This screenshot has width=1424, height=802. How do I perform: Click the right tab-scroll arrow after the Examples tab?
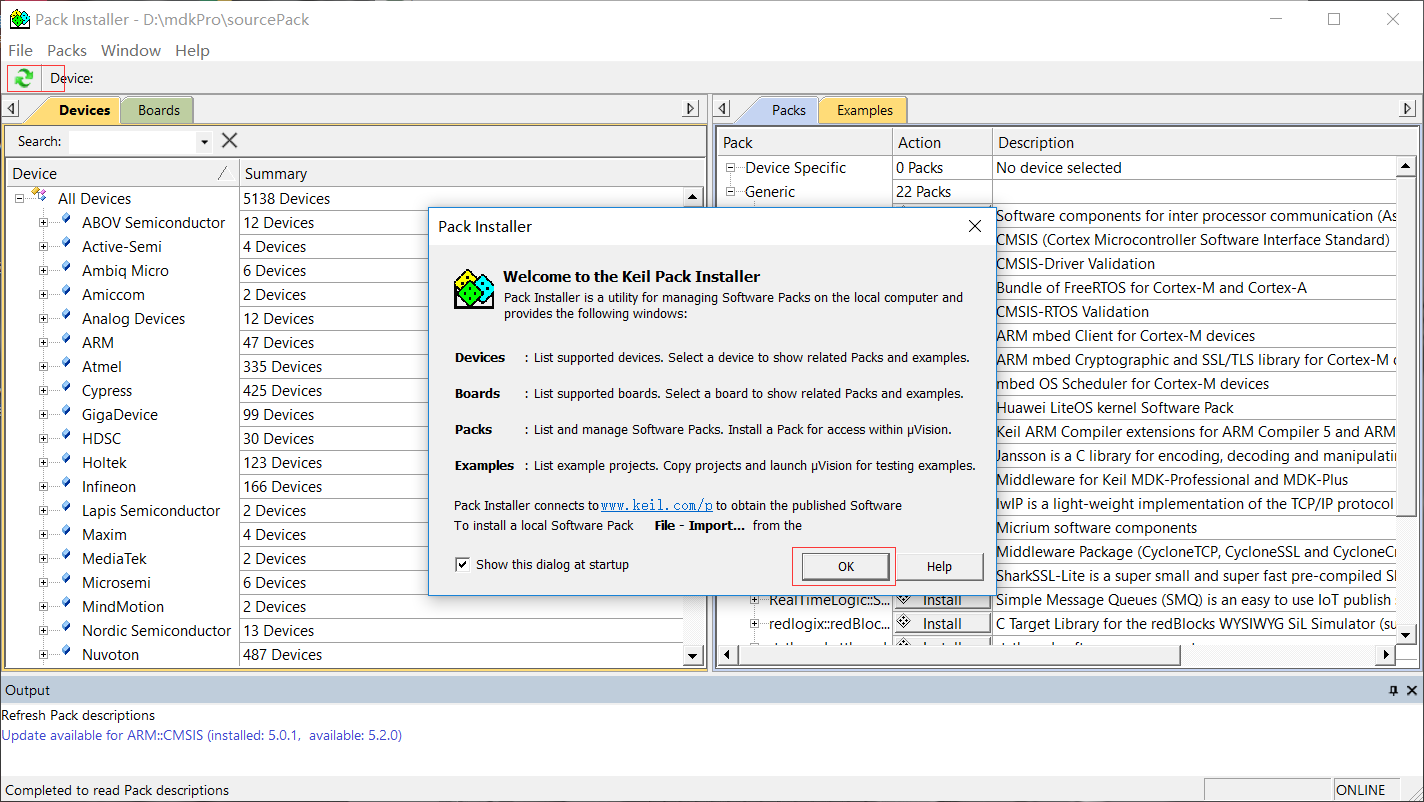pos(1408,109)
